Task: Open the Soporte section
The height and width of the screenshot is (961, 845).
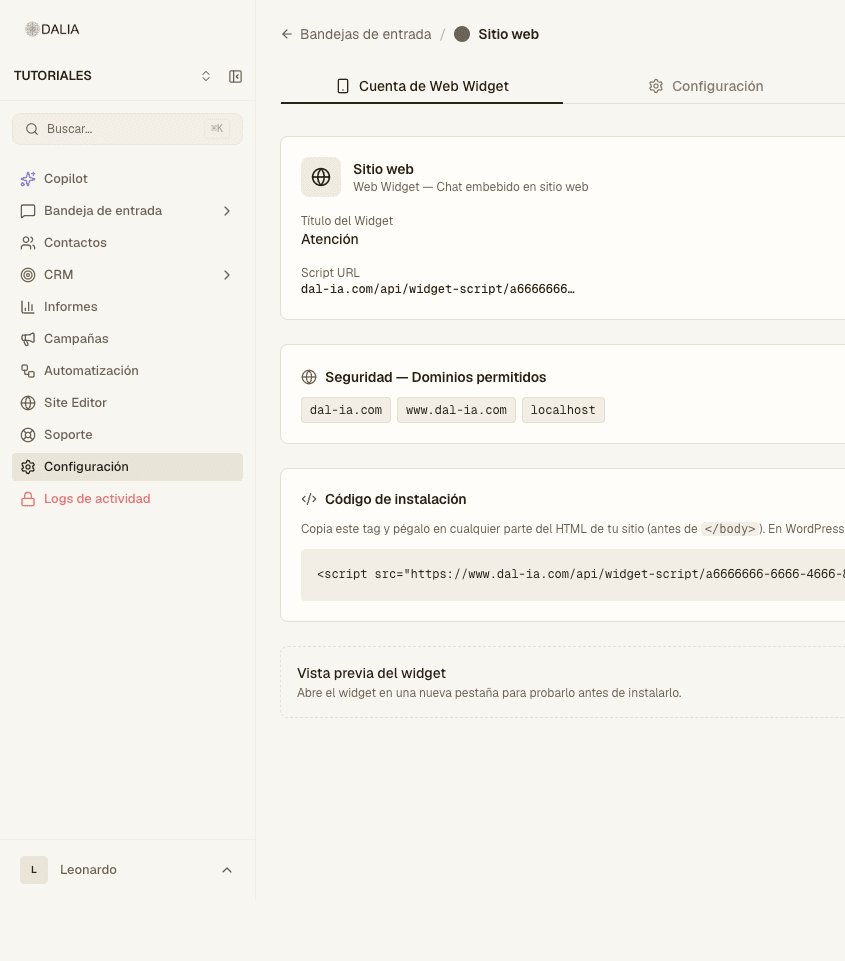Action: pos(127,435)
